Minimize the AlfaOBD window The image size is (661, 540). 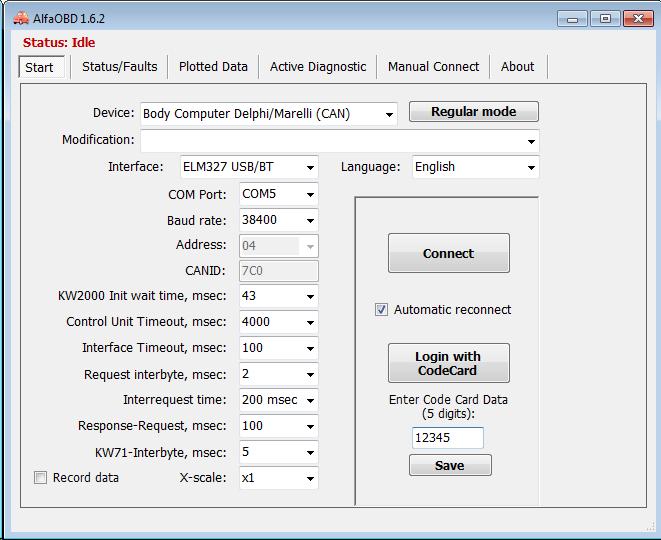click(x=572, y=18)
